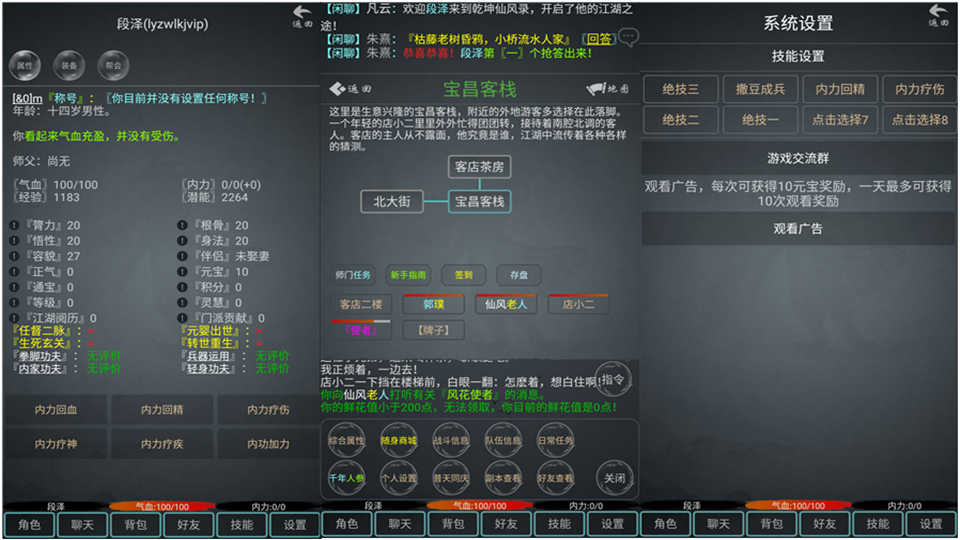Image resolution: width=960 pixels, height=540 pixels.
Task: Select 宝昌客栈 map node
Action: coord(479,201)
